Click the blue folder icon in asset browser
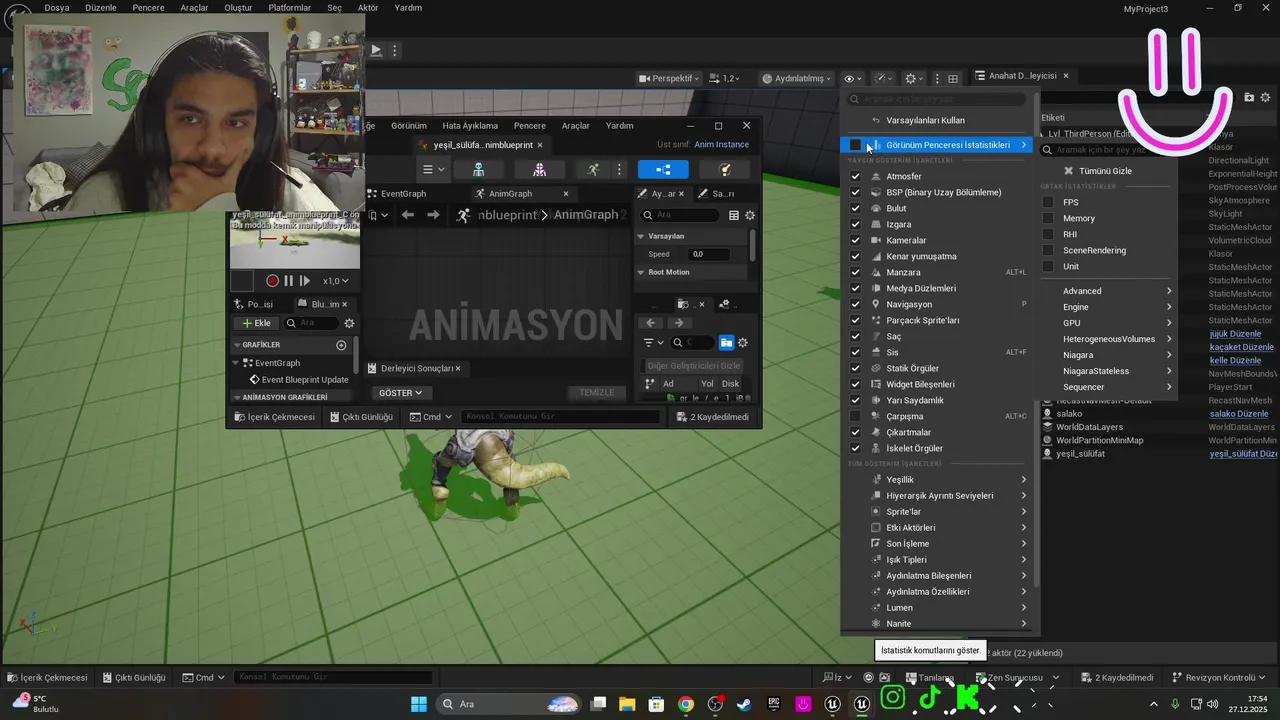 point(726,343)
